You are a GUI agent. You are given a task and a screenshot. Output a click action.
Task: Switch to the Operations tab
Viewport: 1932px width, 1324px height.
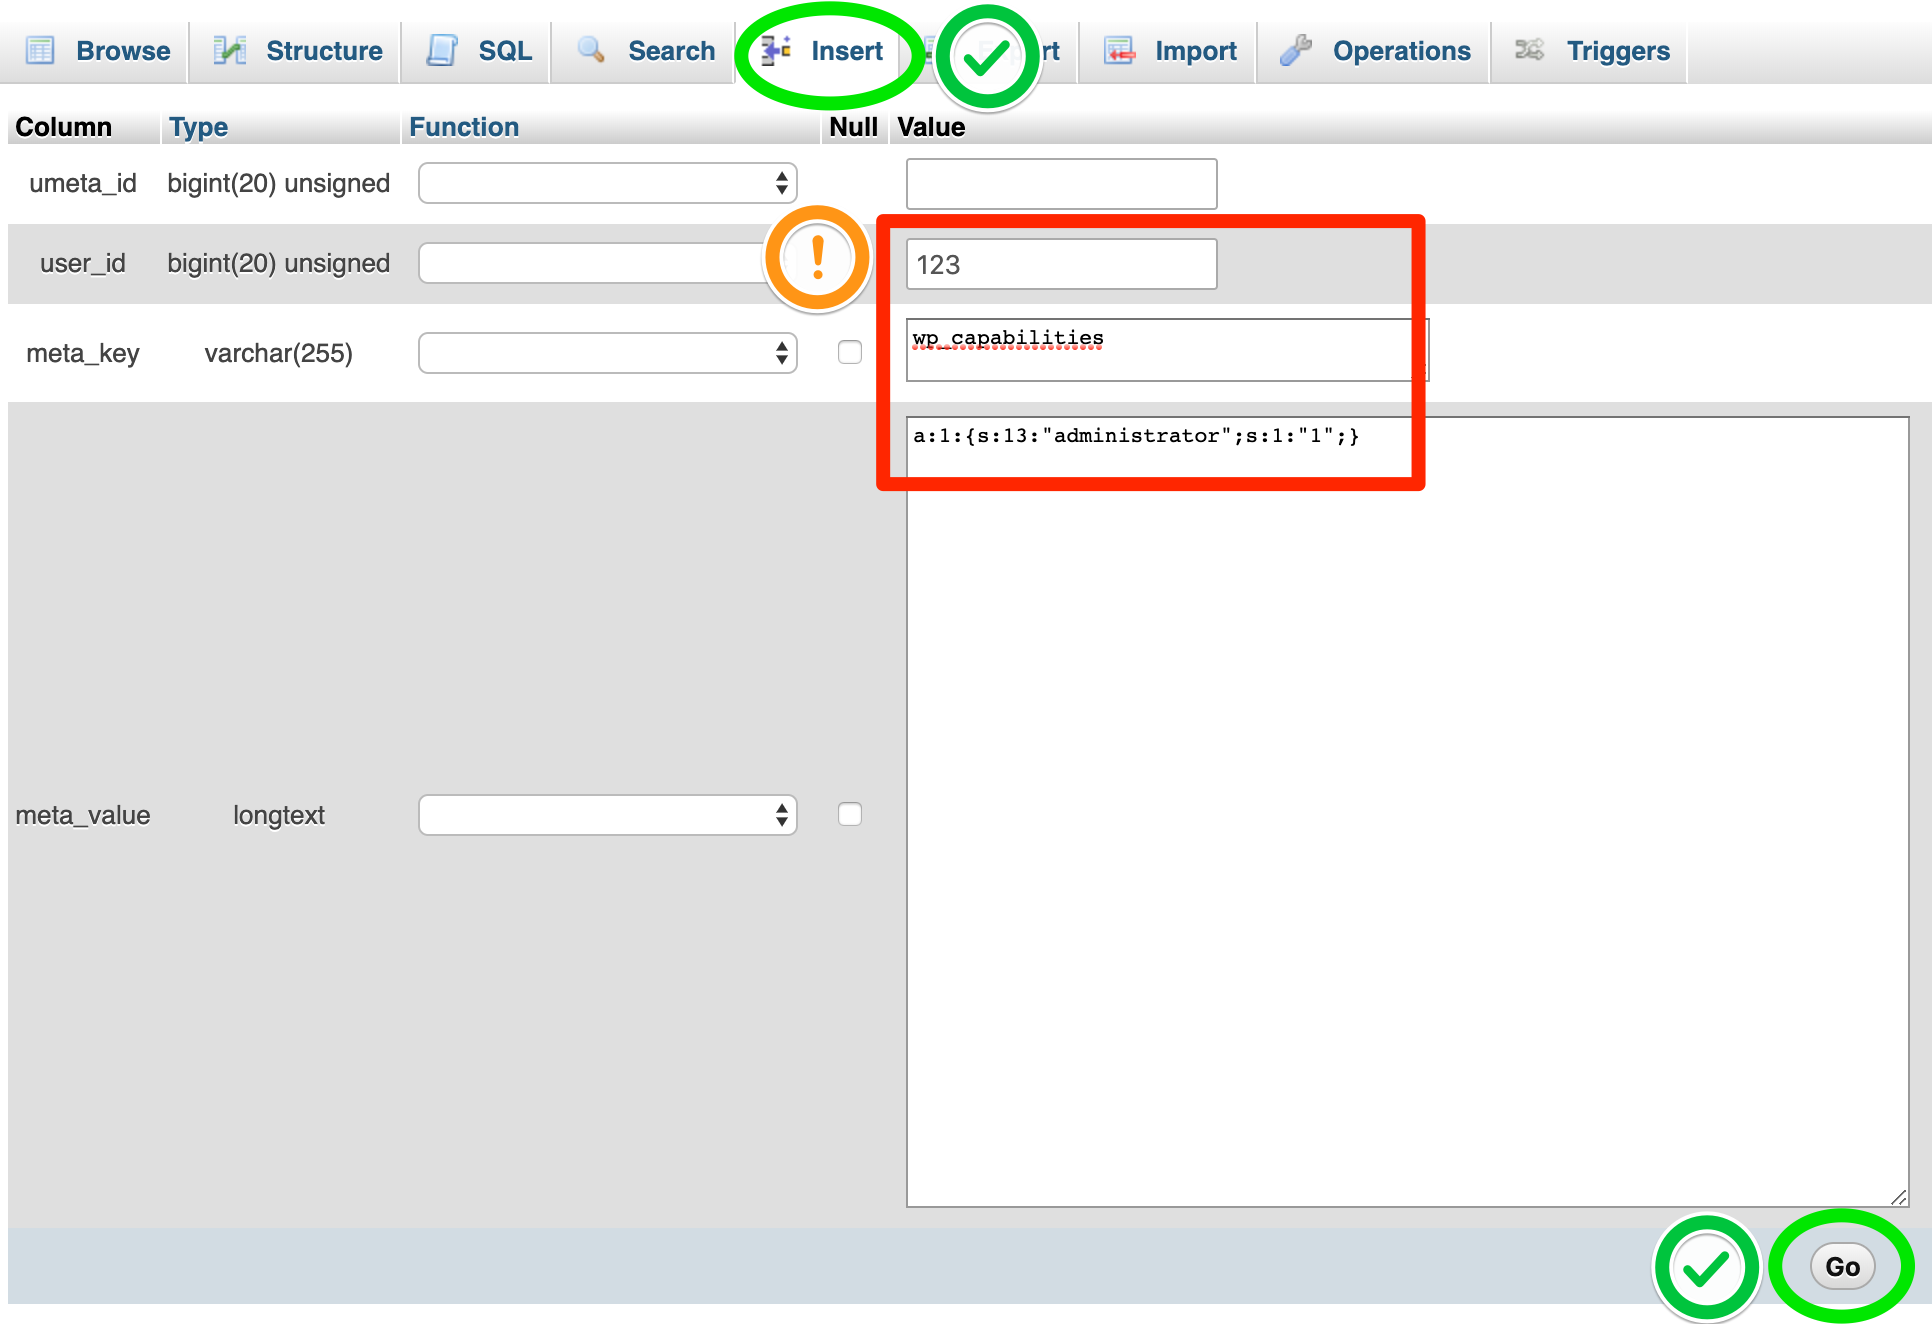point(1400,51)
